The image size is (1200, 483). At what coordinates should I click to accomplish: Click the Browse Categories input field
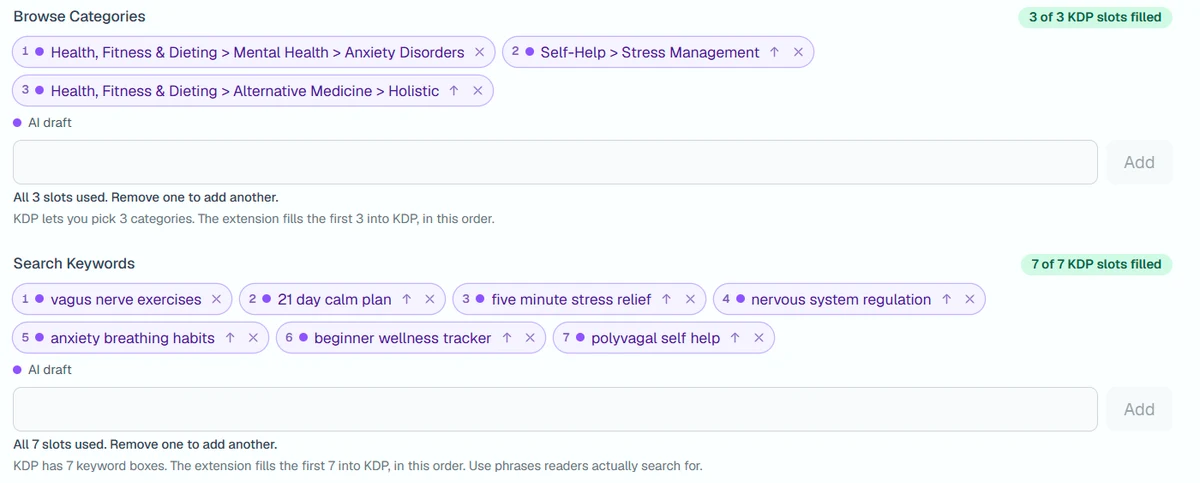point(555,162)
